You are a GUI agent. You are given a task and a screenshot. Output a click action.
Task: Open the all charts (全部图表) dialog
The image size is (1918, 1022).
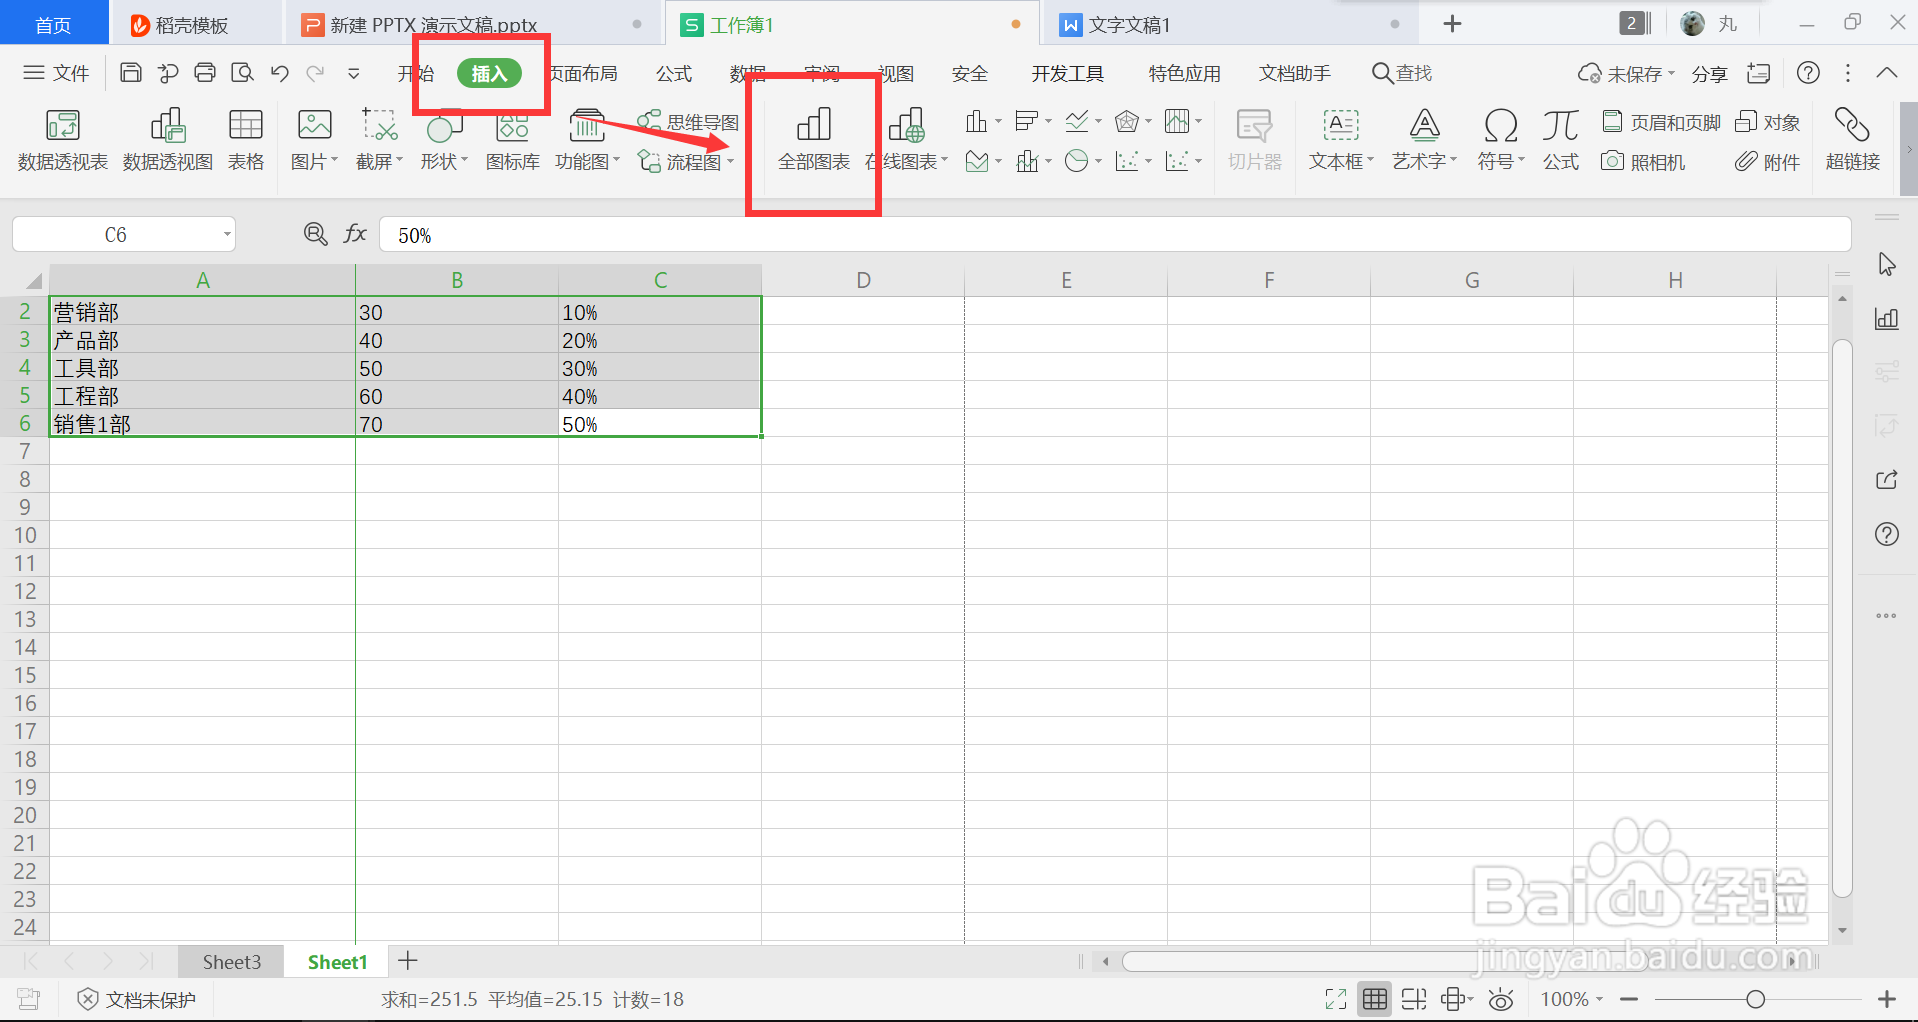[x=814, y=140]
